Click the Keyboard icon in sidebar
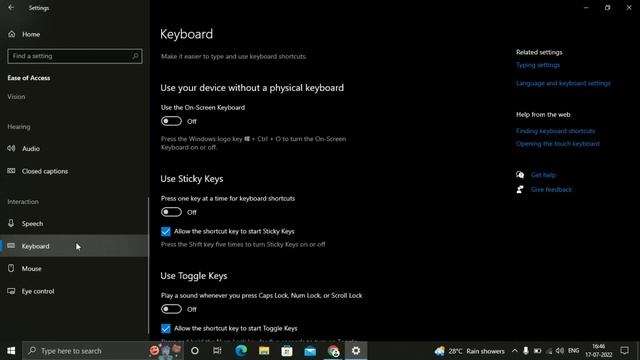Viewport: 640px width, 360px height. pyautogui.click(x=11, y=246)
